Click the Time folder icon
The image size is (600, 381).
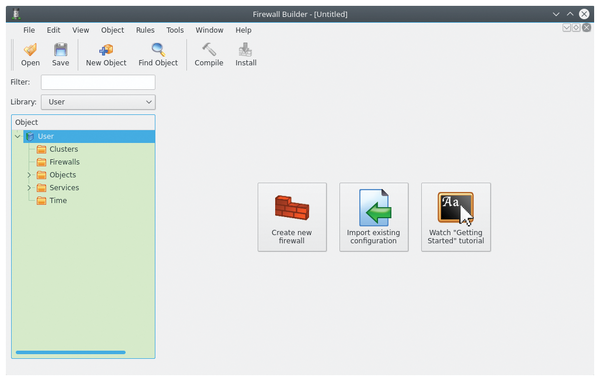(41, 200)
